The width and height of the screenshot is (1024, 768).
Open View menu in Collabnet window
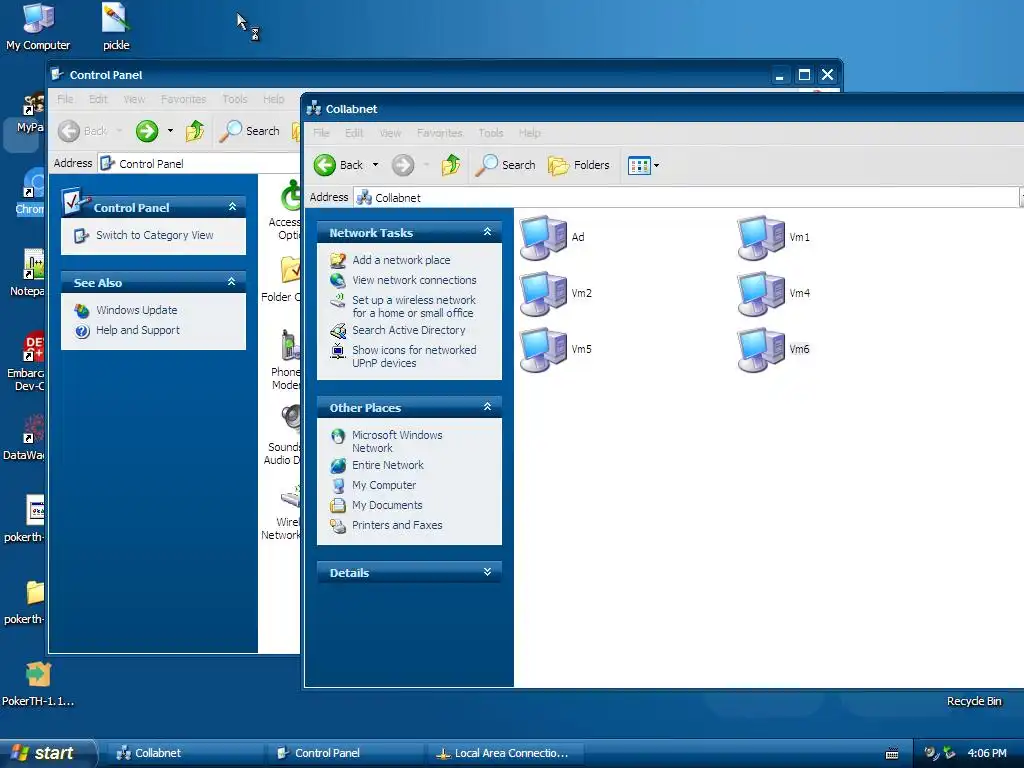(x=391, y=133)
